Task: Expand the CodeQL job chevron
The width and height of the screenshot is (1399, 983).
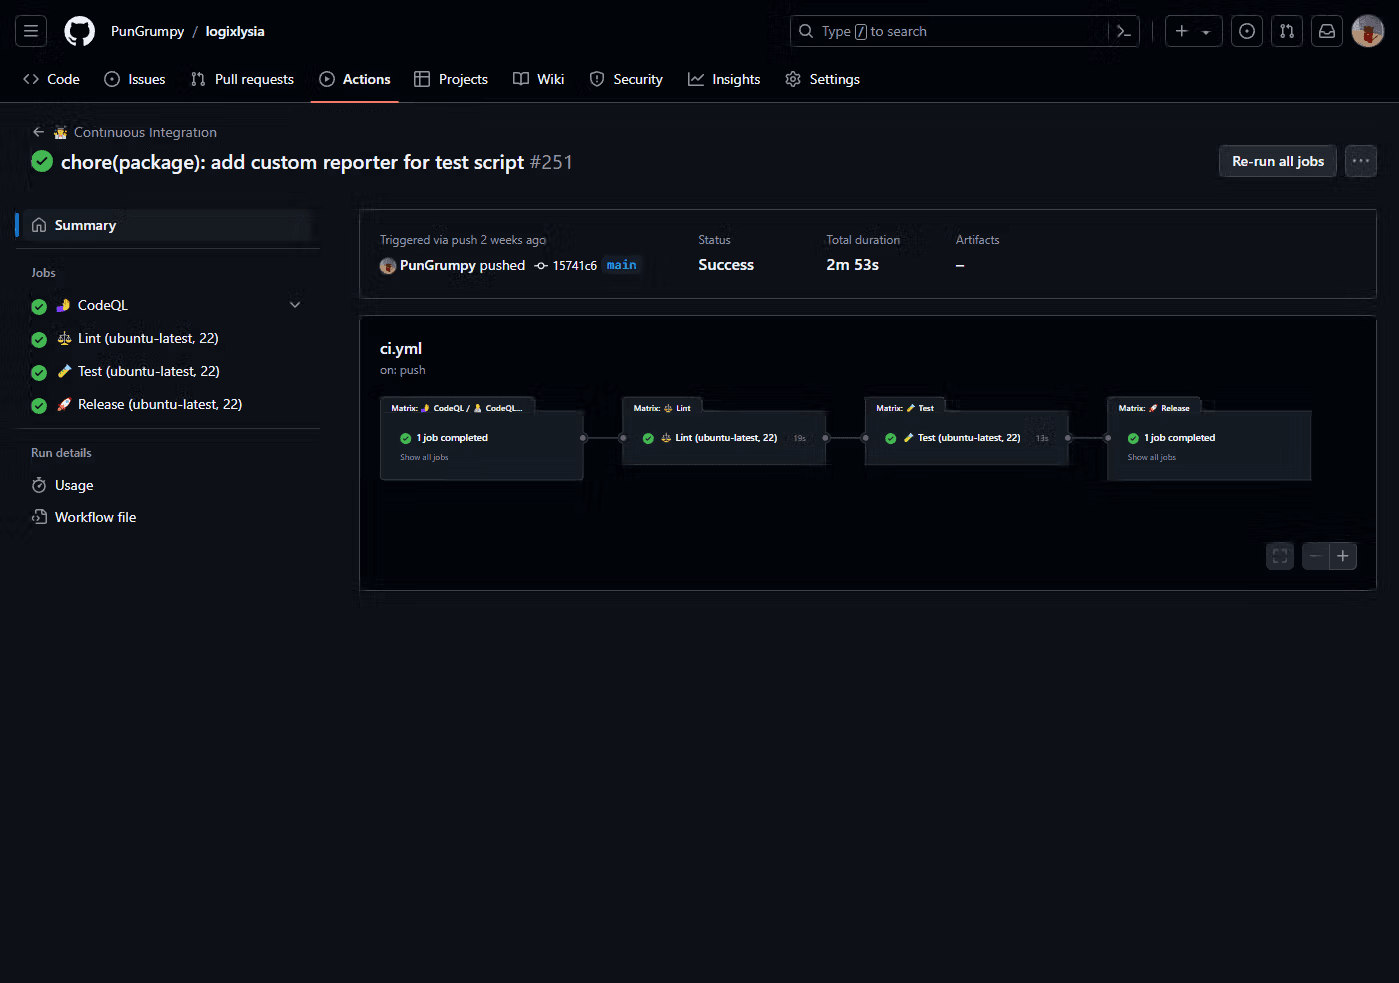Action: point(295,305)
